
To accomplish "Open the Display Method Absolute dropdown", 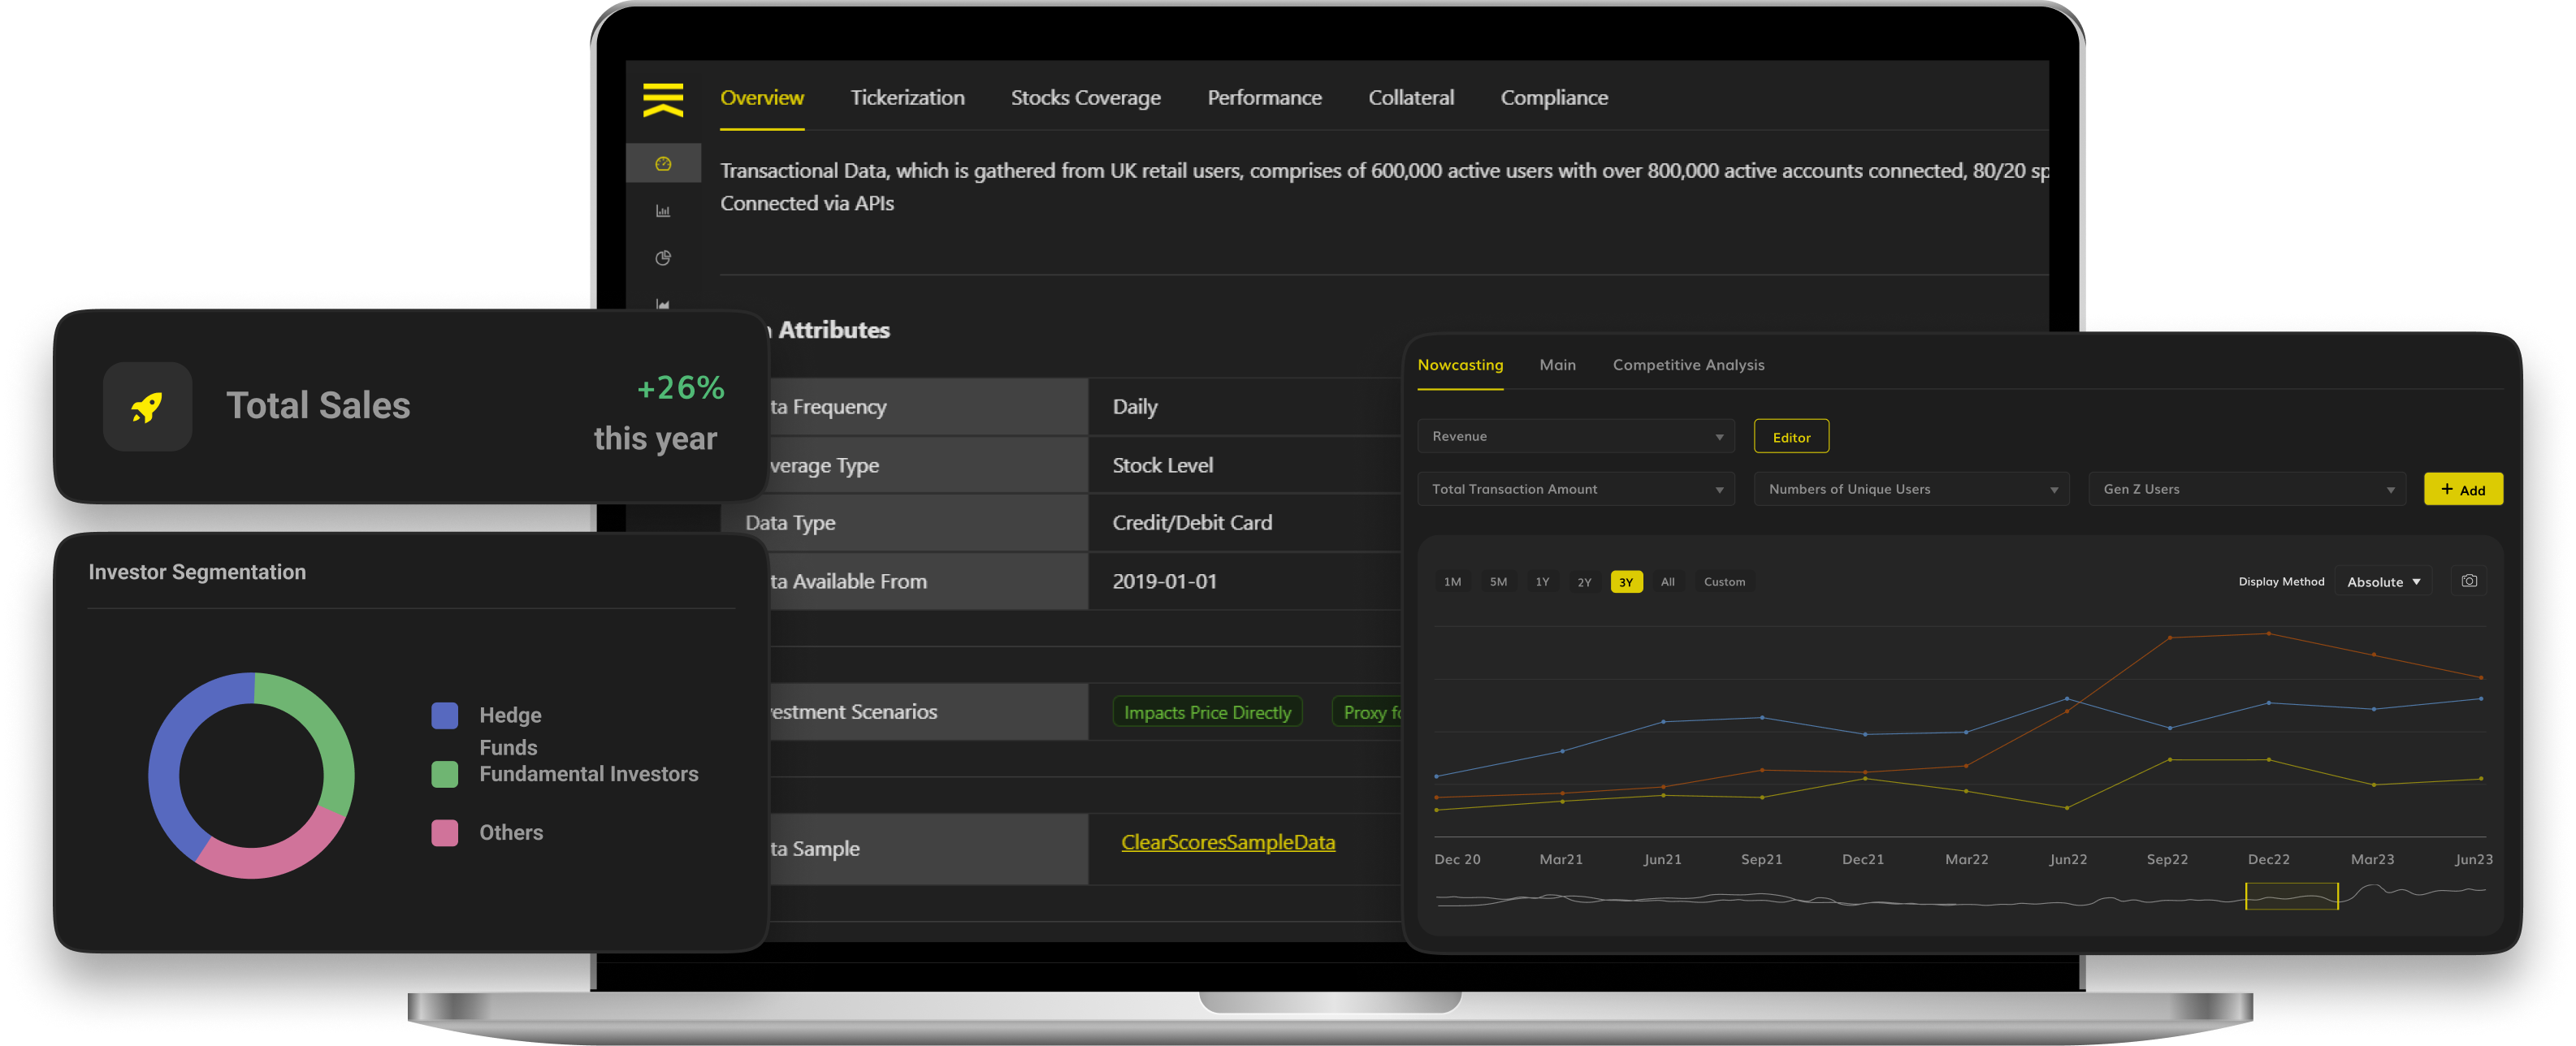I will pyautogui.click(x=2383, y=581).
